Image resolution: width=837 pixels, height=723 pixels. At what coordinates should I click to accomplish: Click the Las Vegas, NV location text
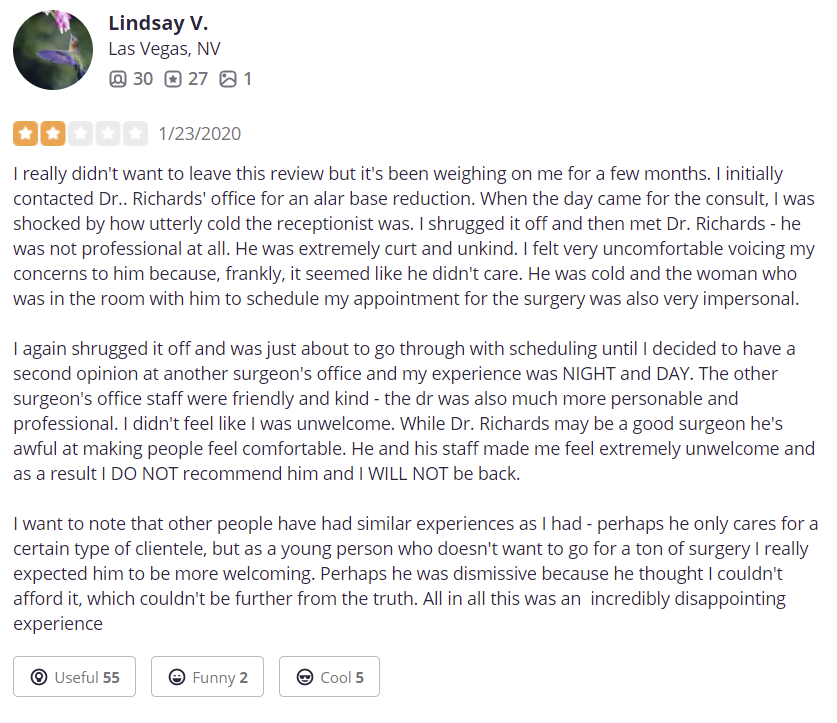click(x=164, y=49)
